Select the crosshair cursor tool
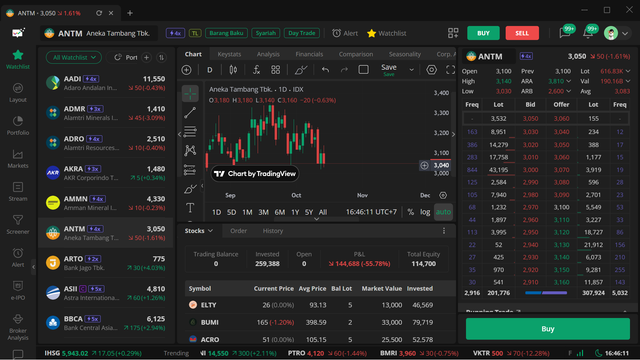This screenshot has height=360, width=640. coord(190,93)
